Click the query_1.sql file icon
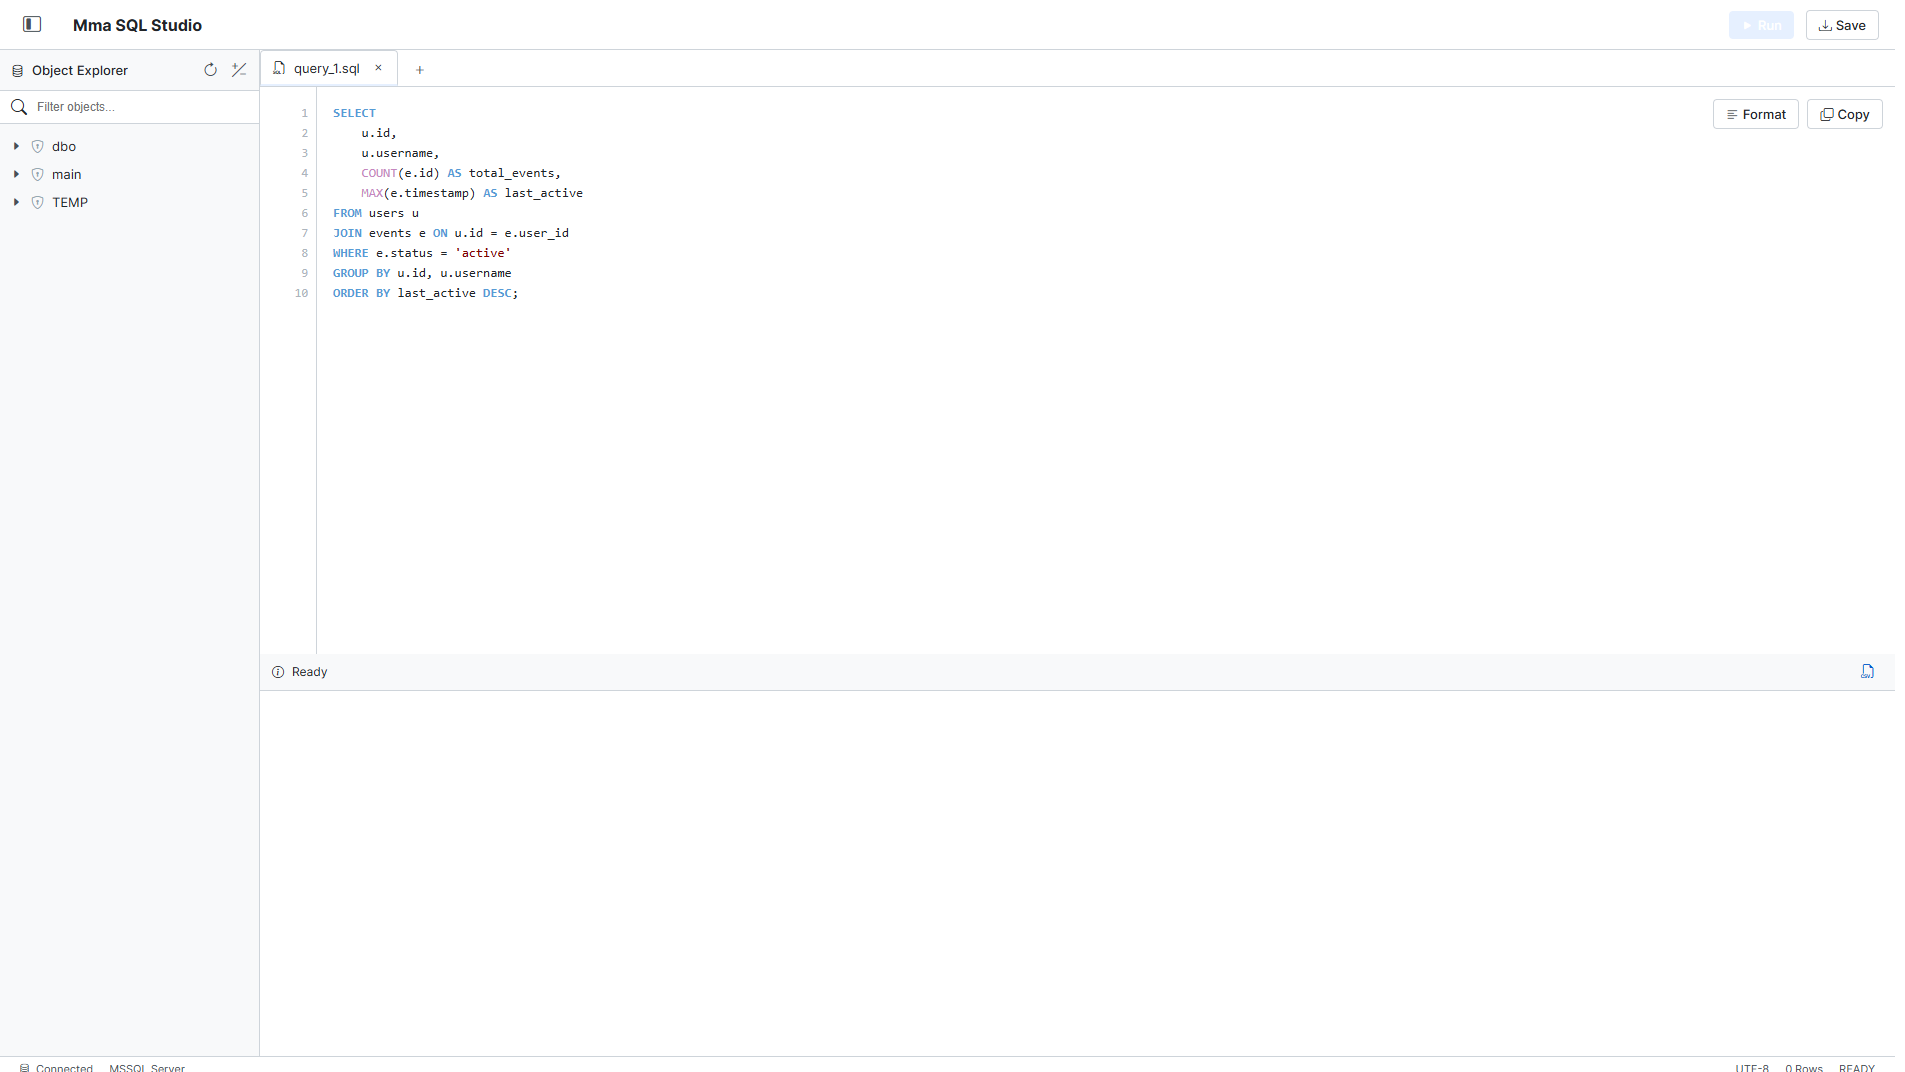Image resolution: width=1905 pixels, height=1072 pixels. click(x=279, y=68)
